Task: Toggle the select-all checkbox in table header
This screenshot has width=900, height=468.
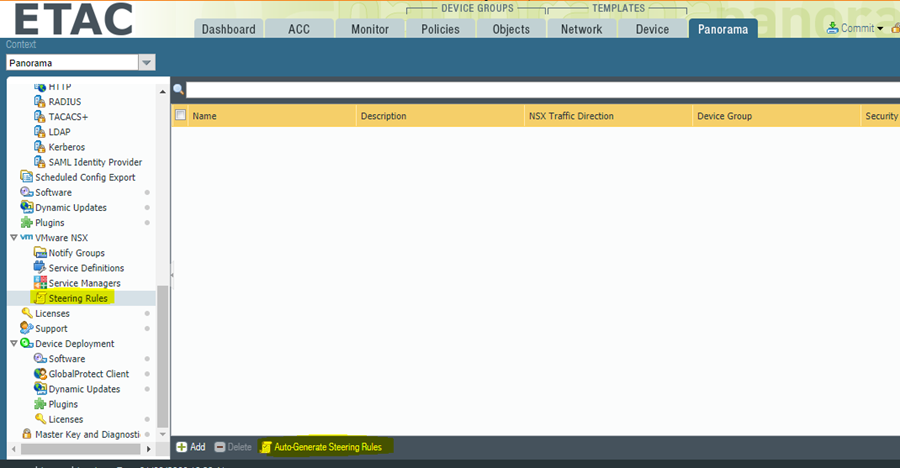Action: [180, 115]
